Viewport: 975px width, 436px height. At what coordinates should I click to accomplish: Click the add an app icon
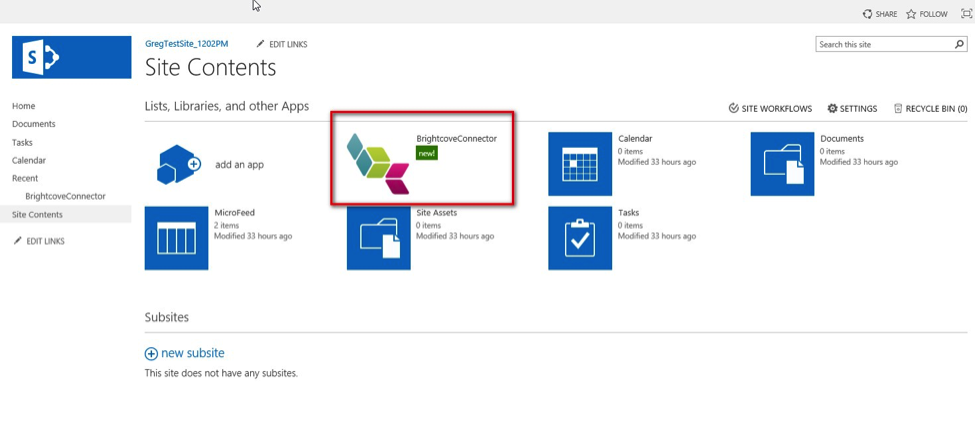point(178,164)
